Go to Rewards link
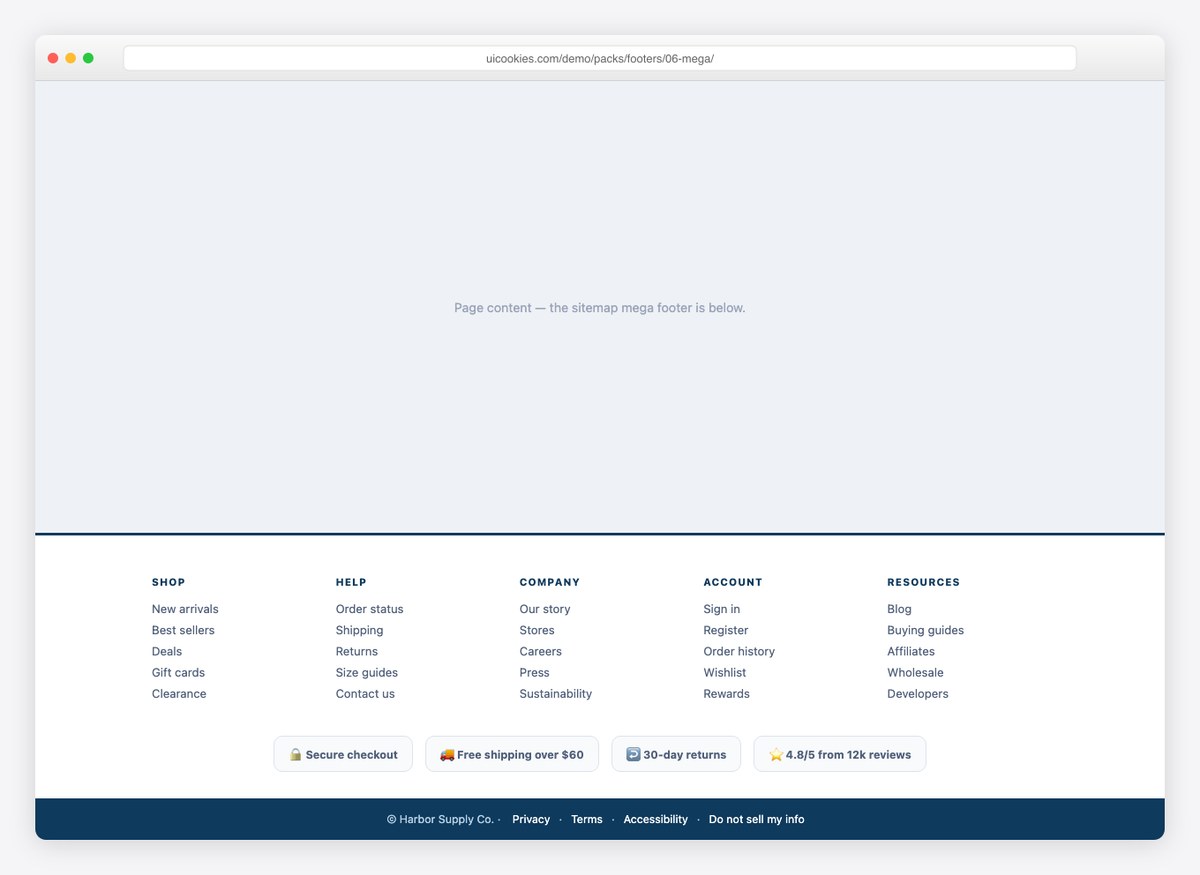Image resolution: width=1200 pixels, height=875 pixels. pos(727,693)
